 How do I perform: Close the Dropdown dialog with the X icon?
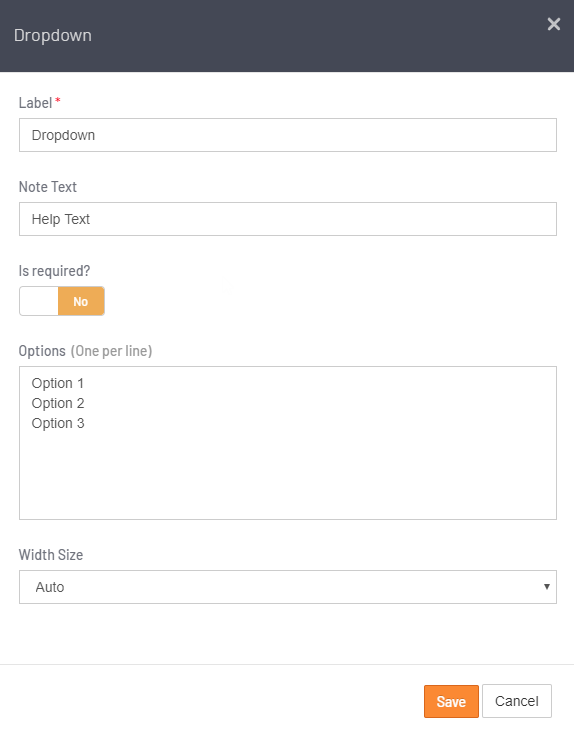(x=553, y=24)
